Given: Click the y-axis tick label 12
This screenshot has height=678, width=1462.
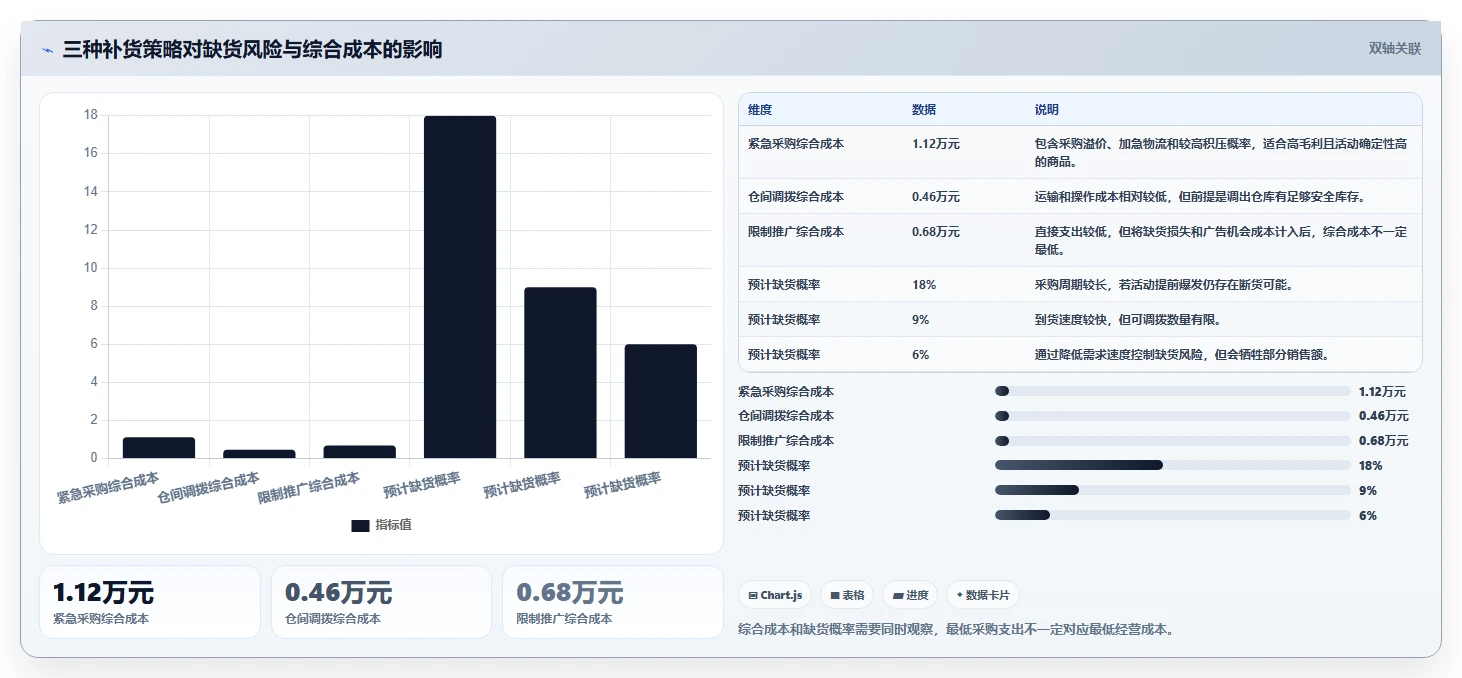Looking at the screenshot, I should pyautogui.click(x=91, y=230).
